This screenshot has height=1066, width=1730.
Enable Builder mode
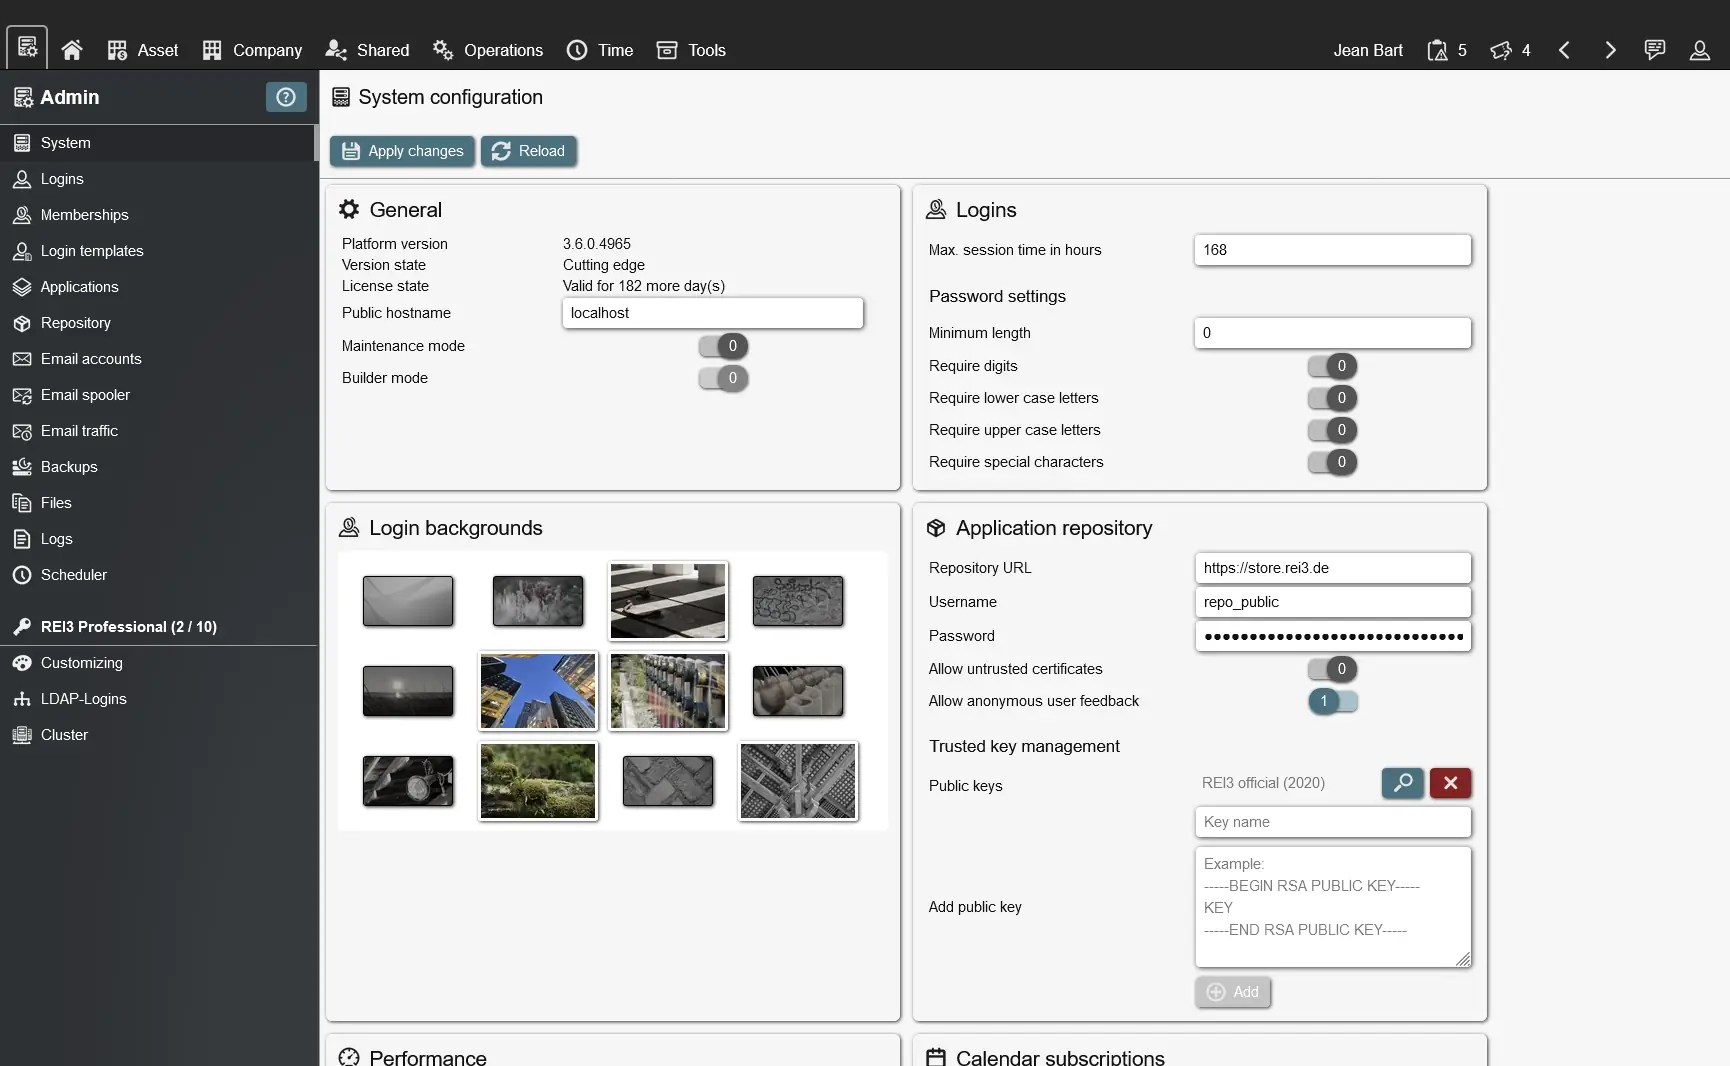point(722,379)
